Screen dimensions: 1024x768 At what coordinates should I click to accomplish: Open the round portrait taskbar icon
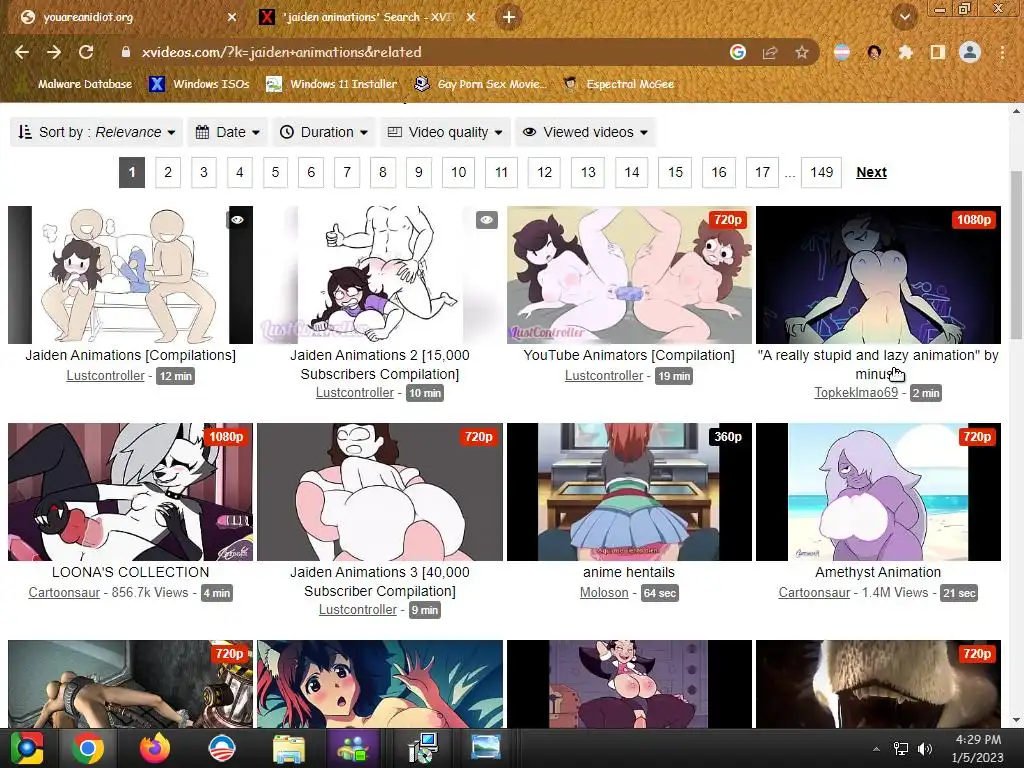click(x=221, y=748)
